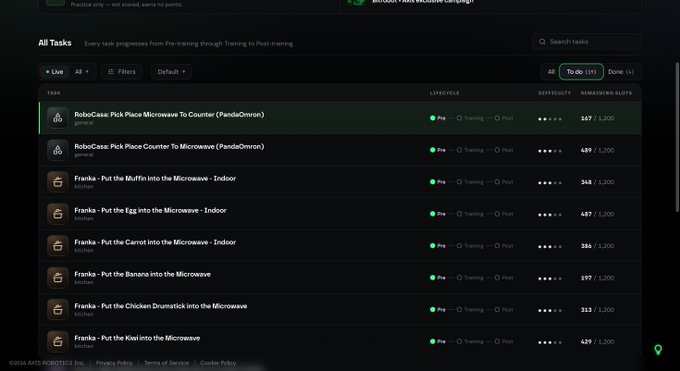Click the 348 / 1,200 slots value
This screenshot has height=371, width=680.
[597, 182]
